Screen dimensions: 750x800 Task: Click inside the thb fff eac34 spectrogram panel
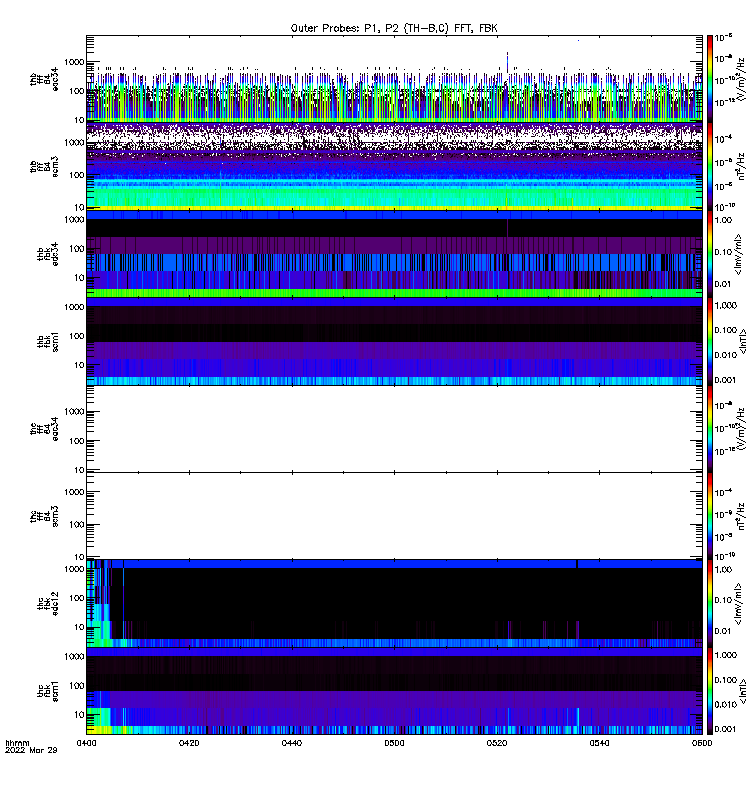point(394,79)
